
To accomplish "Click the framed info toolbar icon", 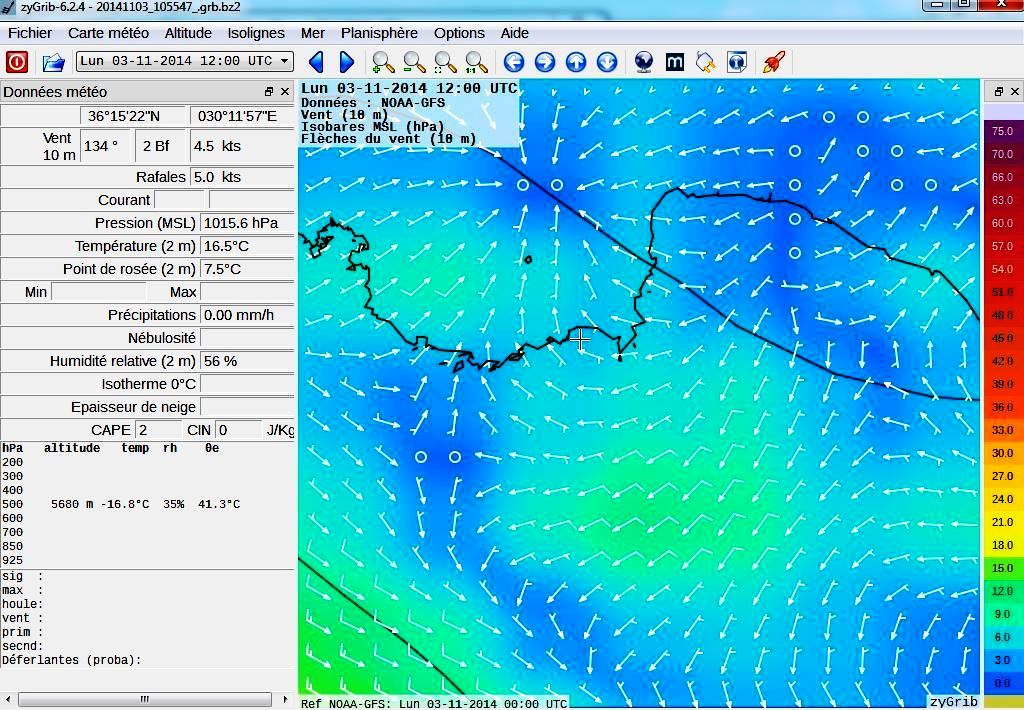I will click(737, 62).
